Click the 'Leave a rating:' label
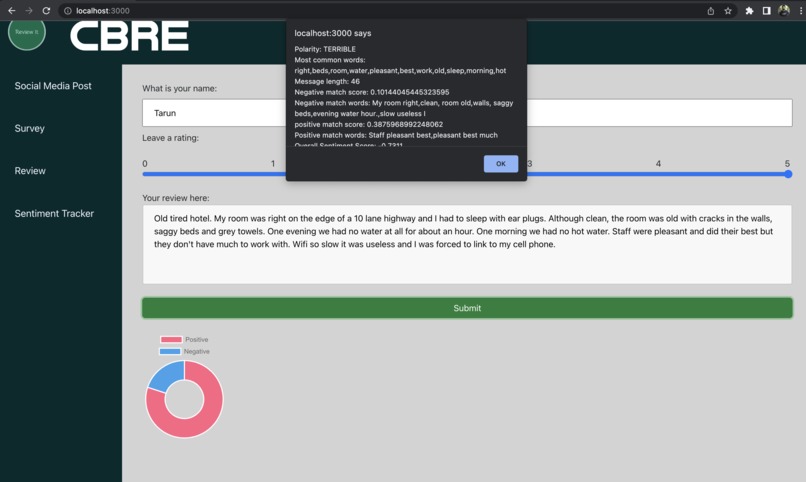This screenshot has width=806, height=482. tap(171, 138)
